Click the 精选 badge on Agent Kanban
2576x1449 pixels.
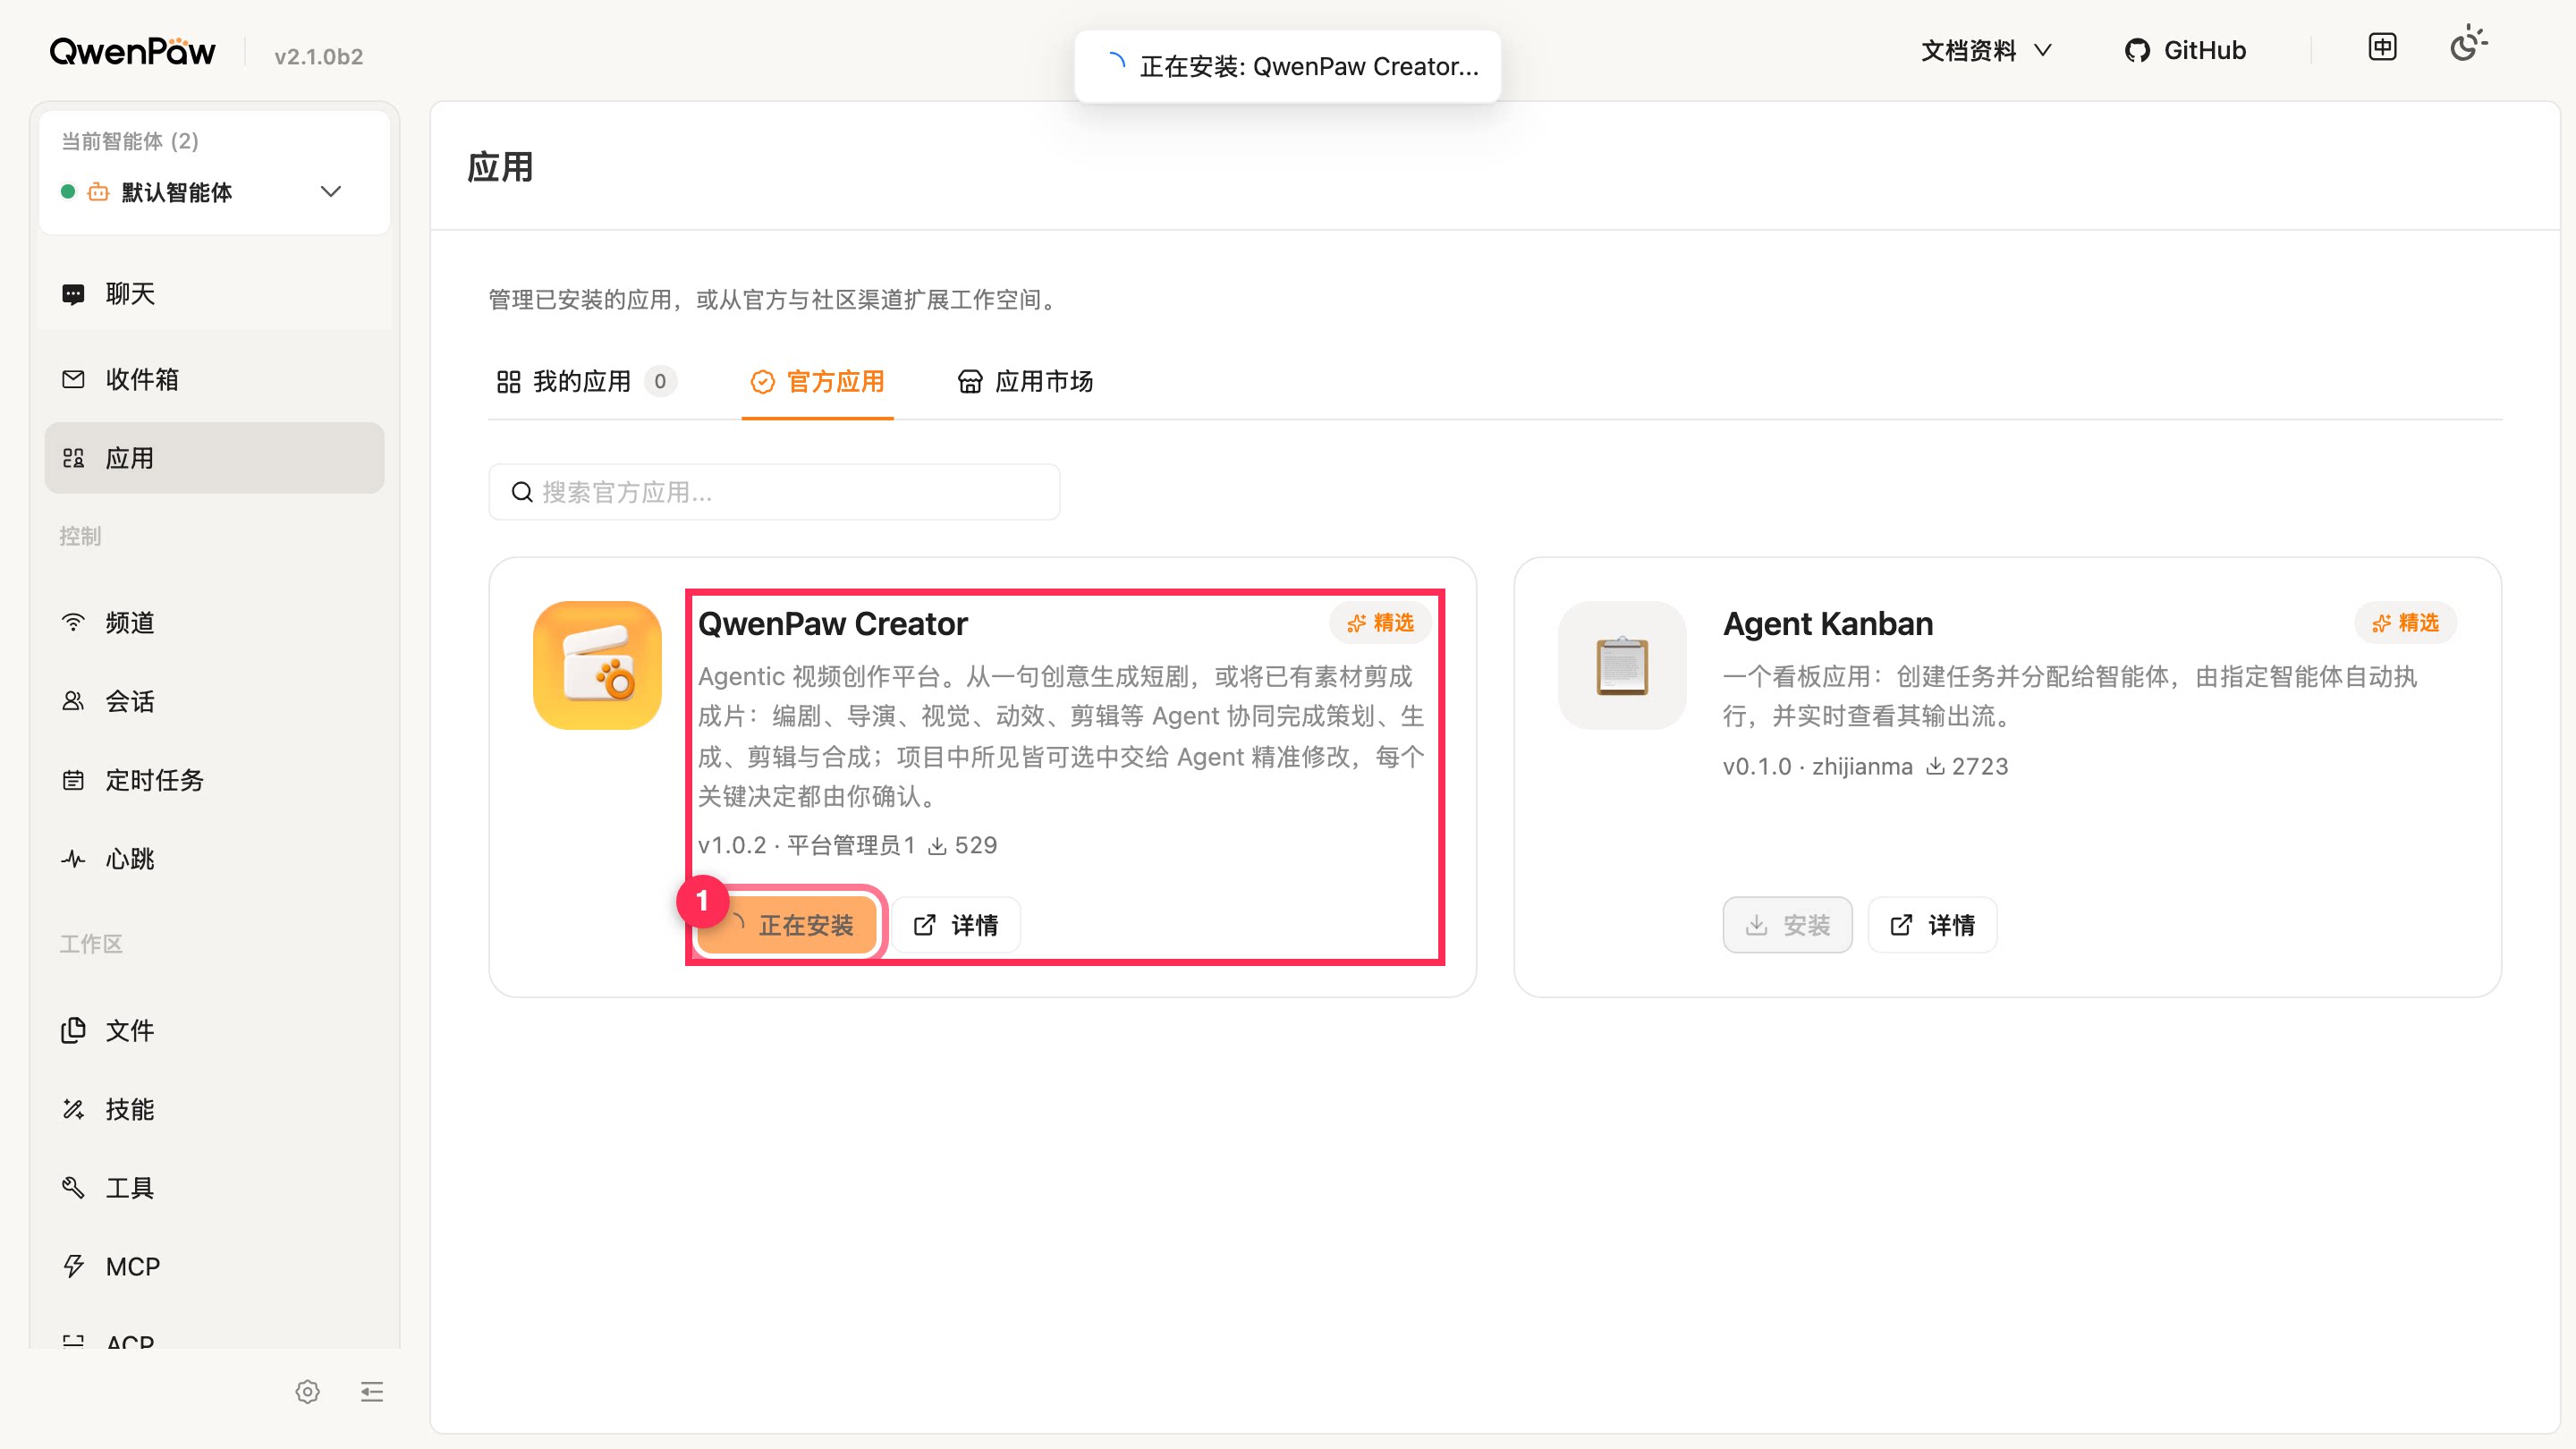point(2405,623)
